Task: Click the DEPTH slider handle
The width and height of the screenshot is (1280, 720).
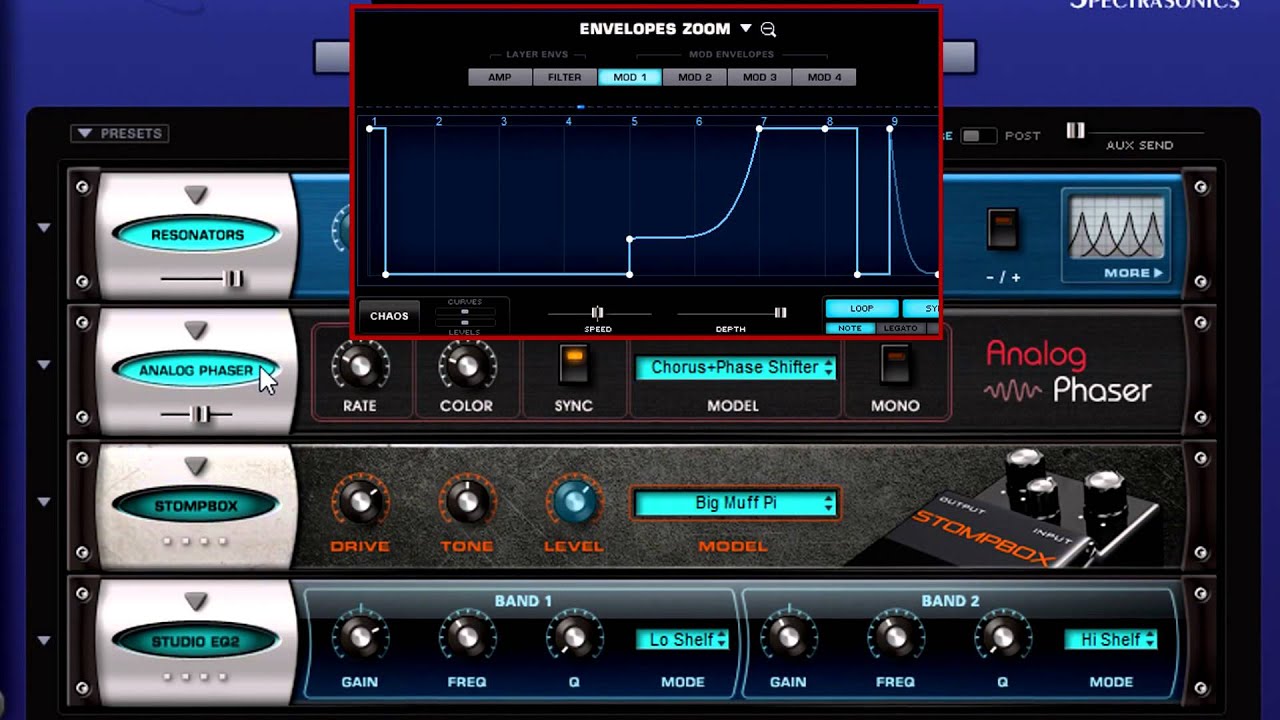Action: tap(780, 313)
